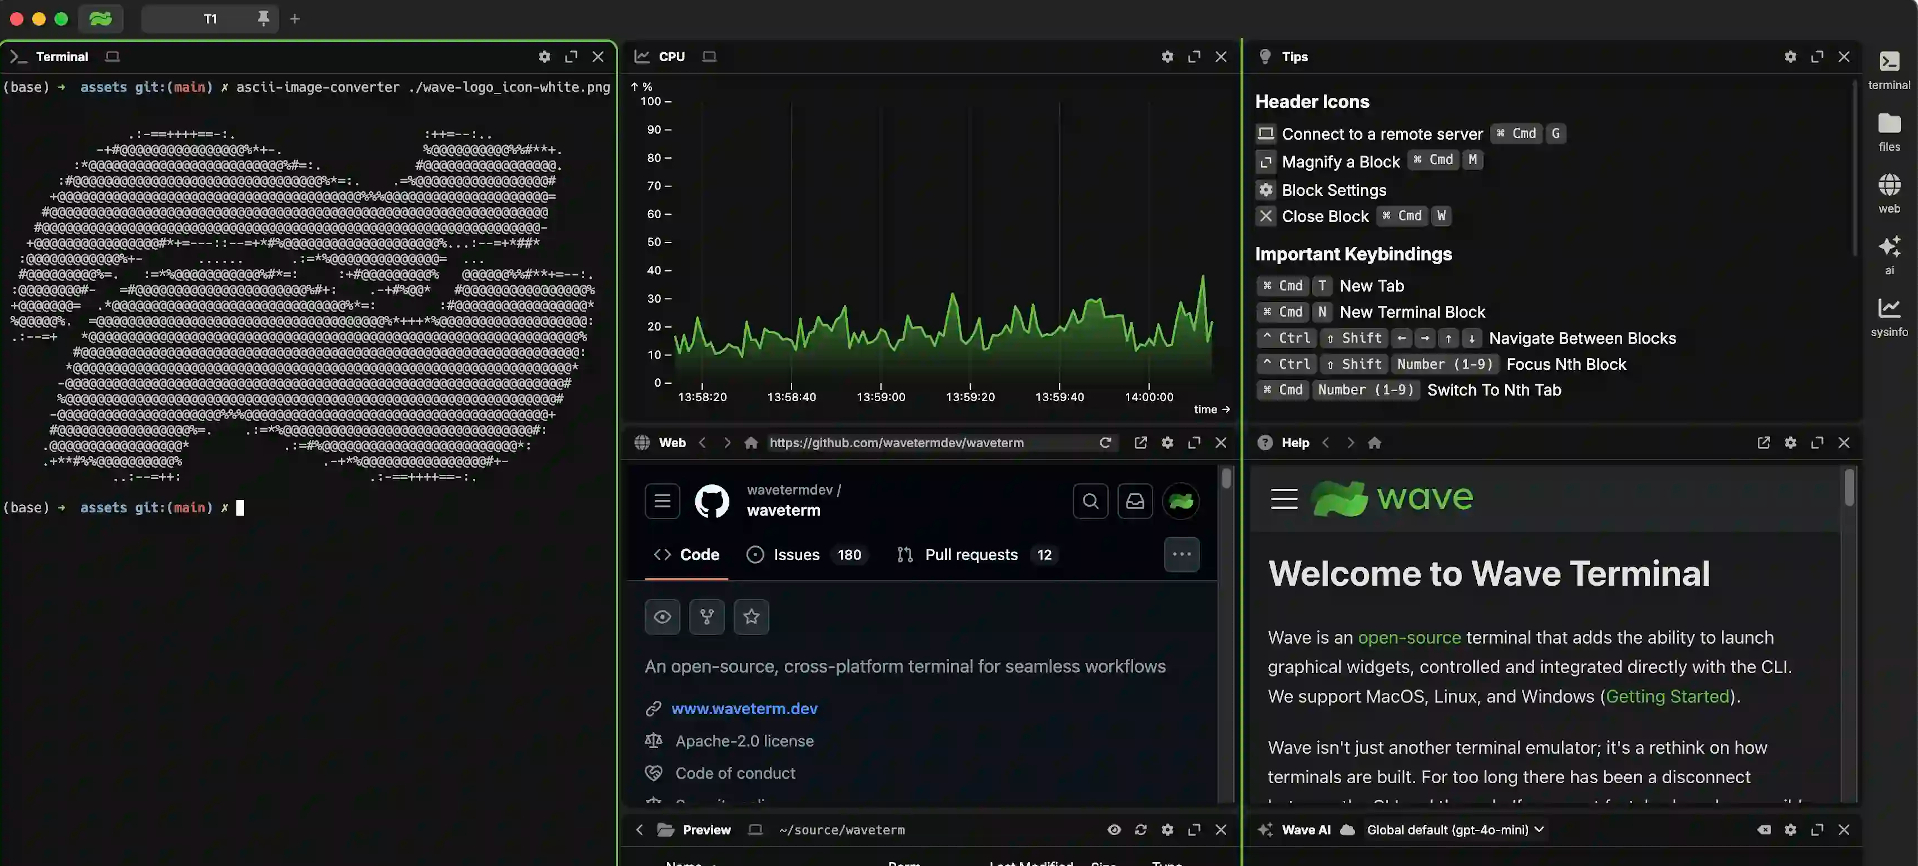This screenshot has width=1918, height=866.
Task: Reload the page in the Web block
Action: click(x=1105, y=443)
